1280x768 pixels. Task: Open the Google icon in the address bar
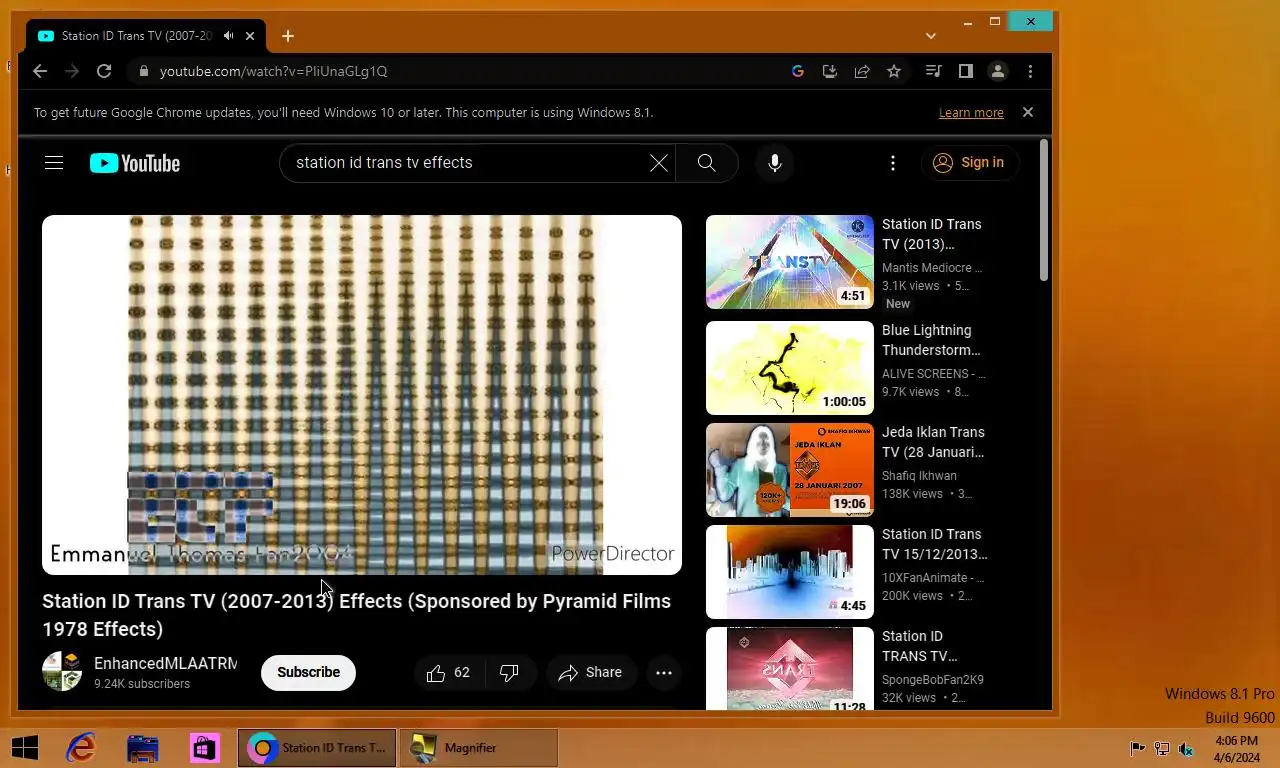(798, 71)
